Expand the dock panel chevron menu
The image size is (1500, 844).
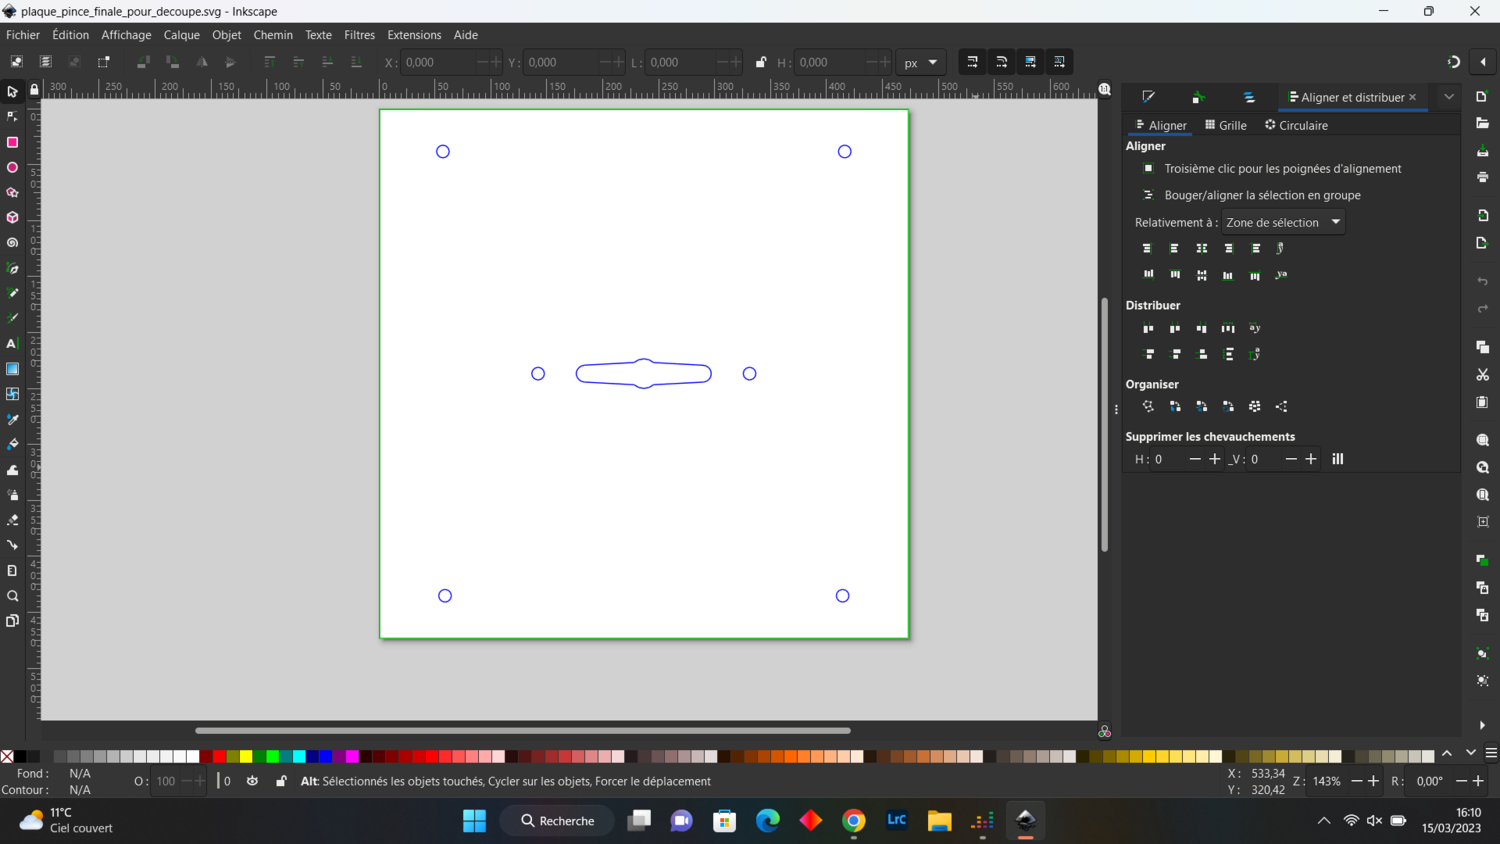pos(1448,97)
